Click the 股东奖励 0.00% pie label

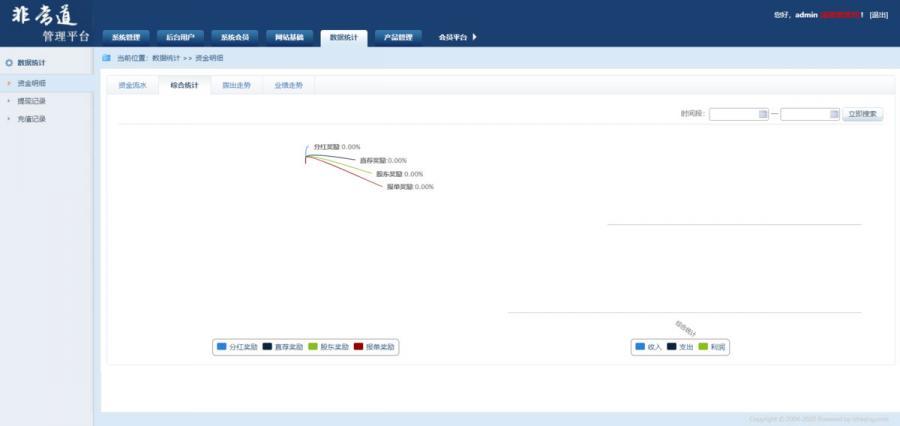(399, 174)
